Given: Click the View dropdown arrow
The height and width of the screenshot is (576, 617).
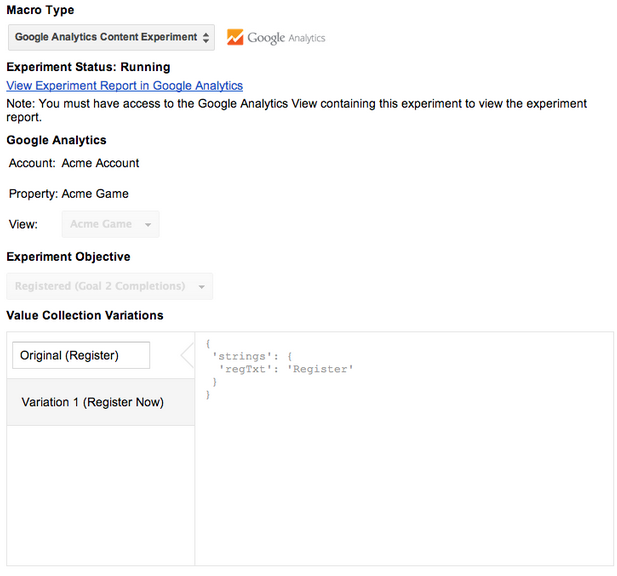Looking at the screenshot, I should (x=148, y=225).
